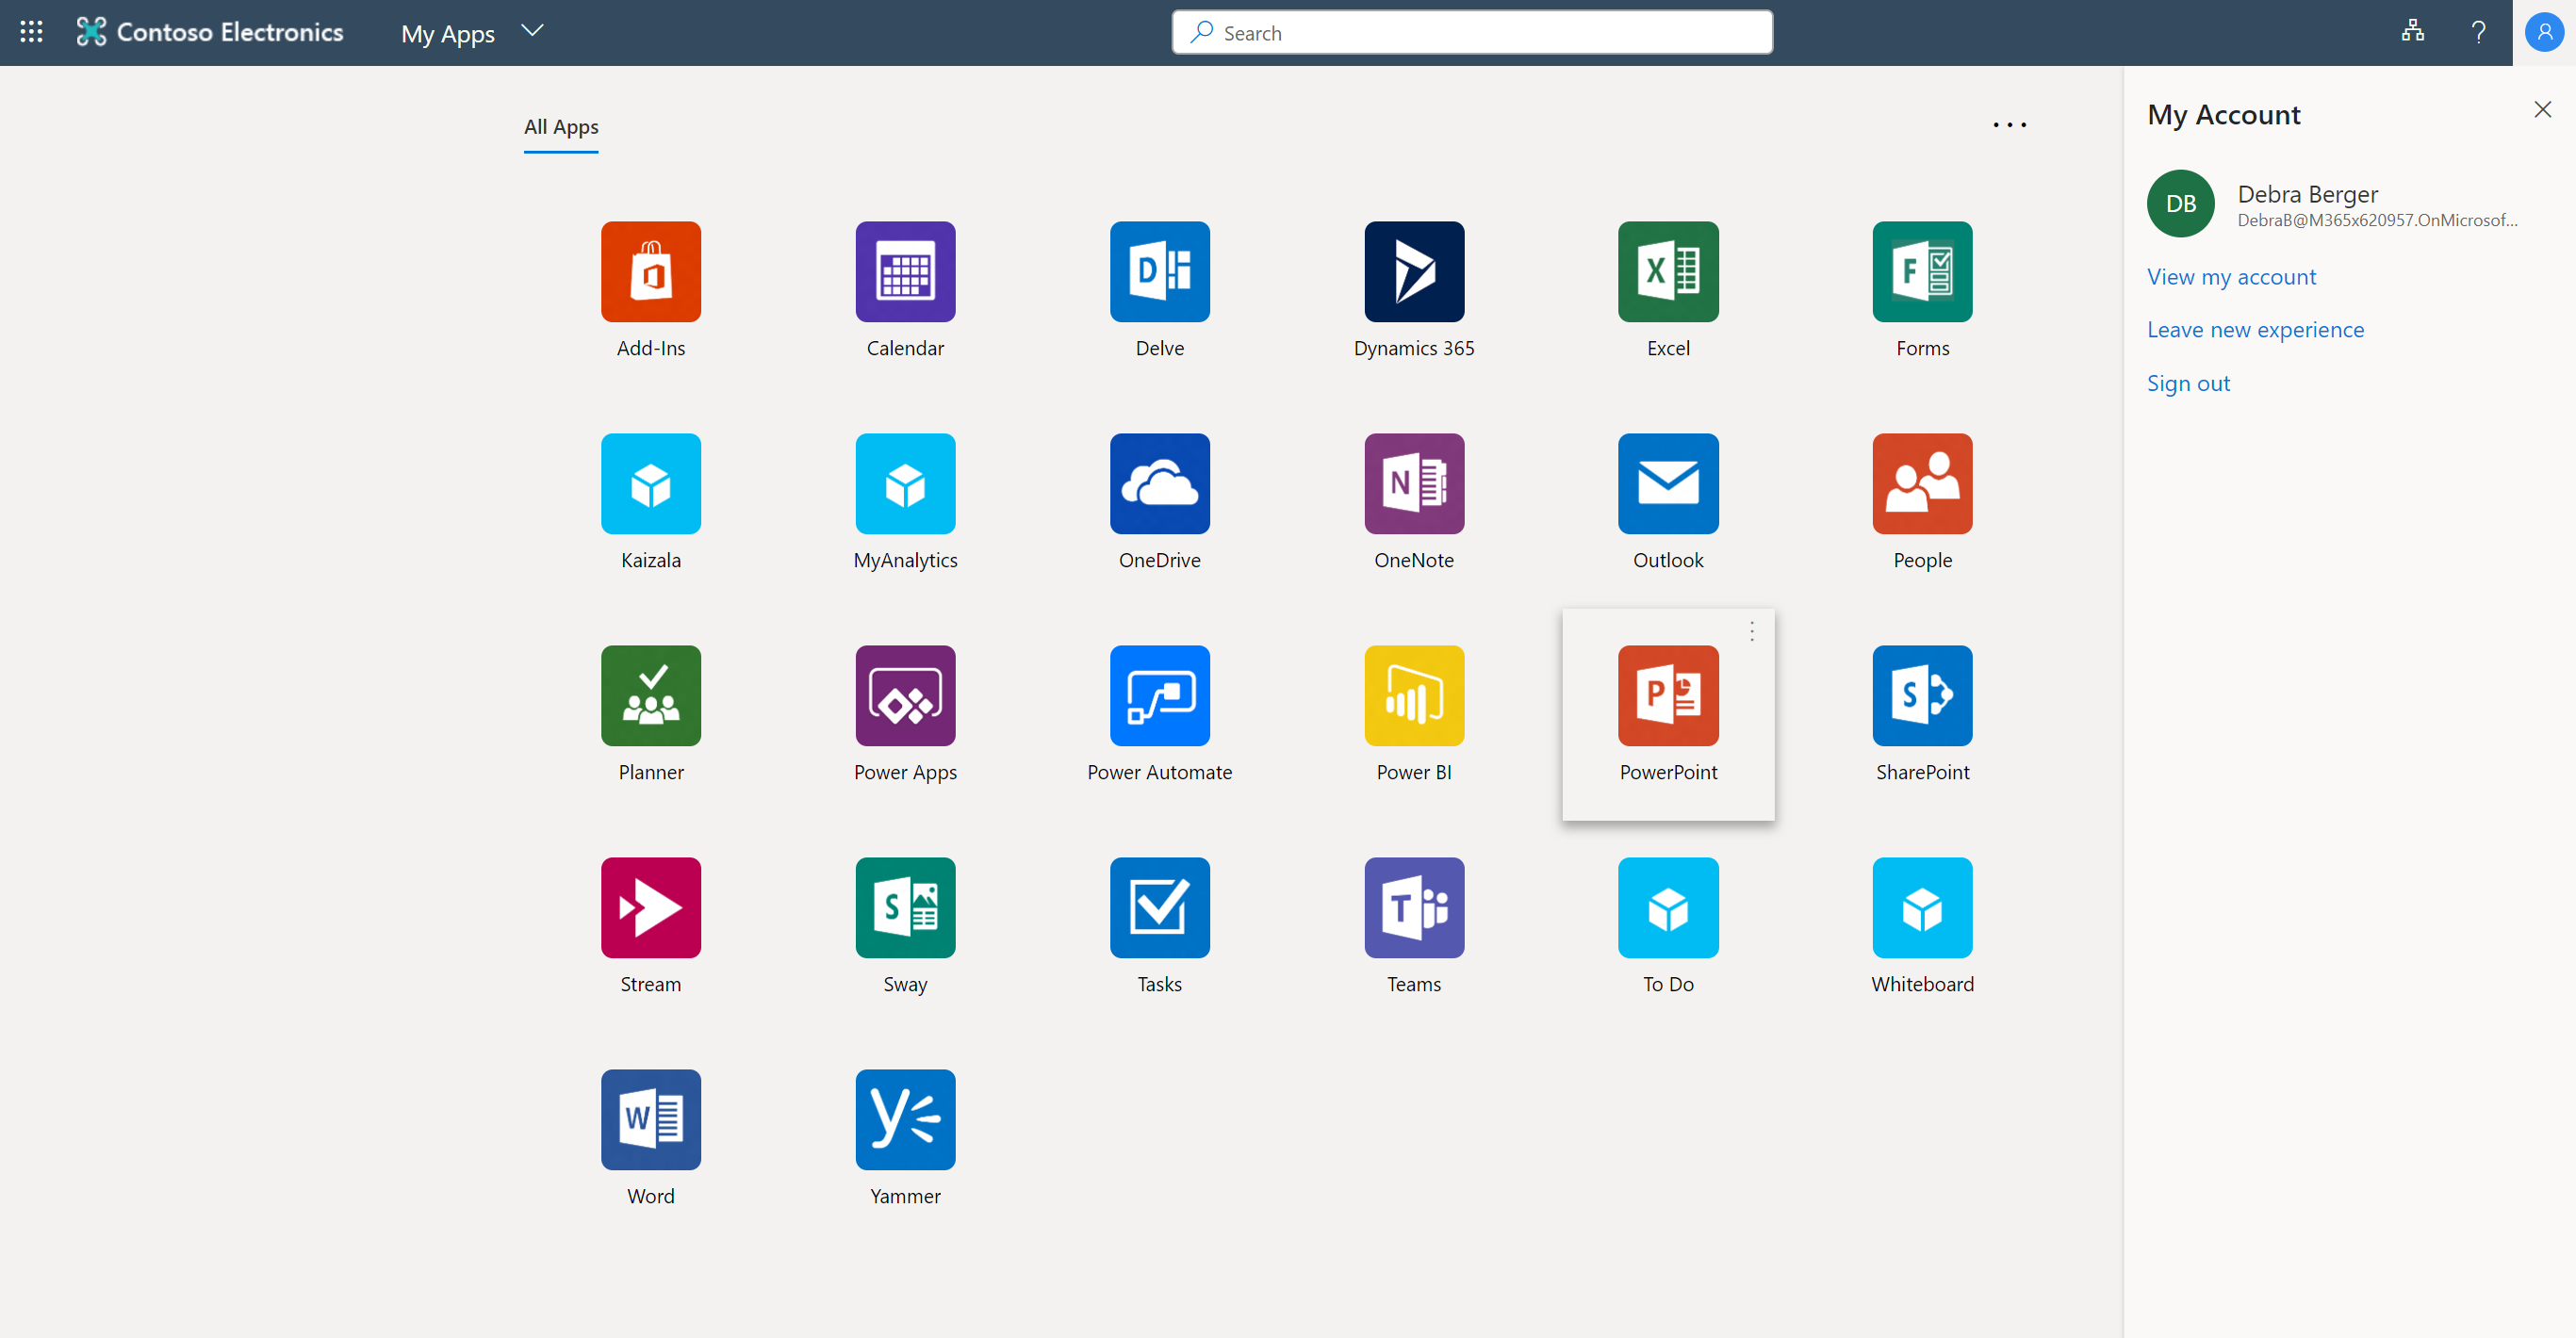Image resolution: width=2576 pixels, height=1338 pixels.
Task: Click the Debra Berger name text
Action: tap(2307, 194)
